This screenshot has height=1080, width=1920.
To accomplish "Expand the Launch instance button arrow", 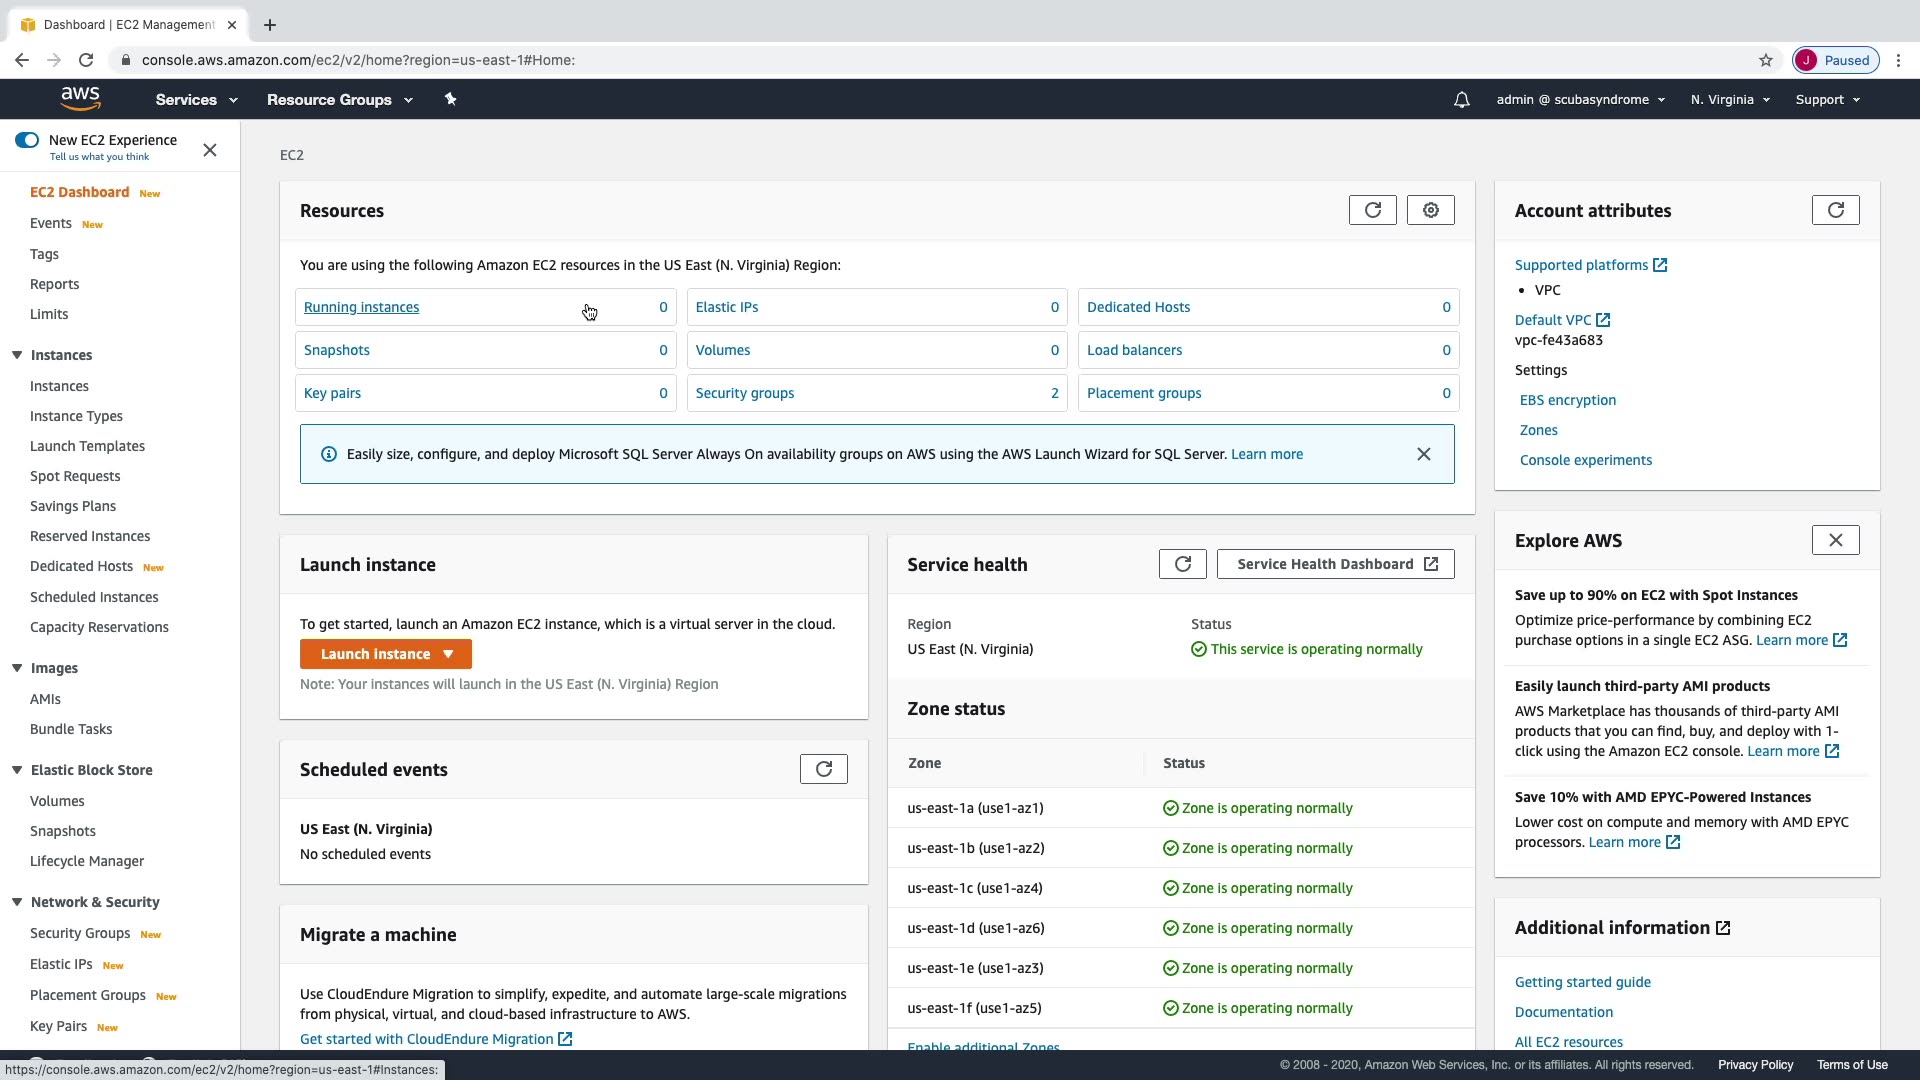I will coord(448,654).
